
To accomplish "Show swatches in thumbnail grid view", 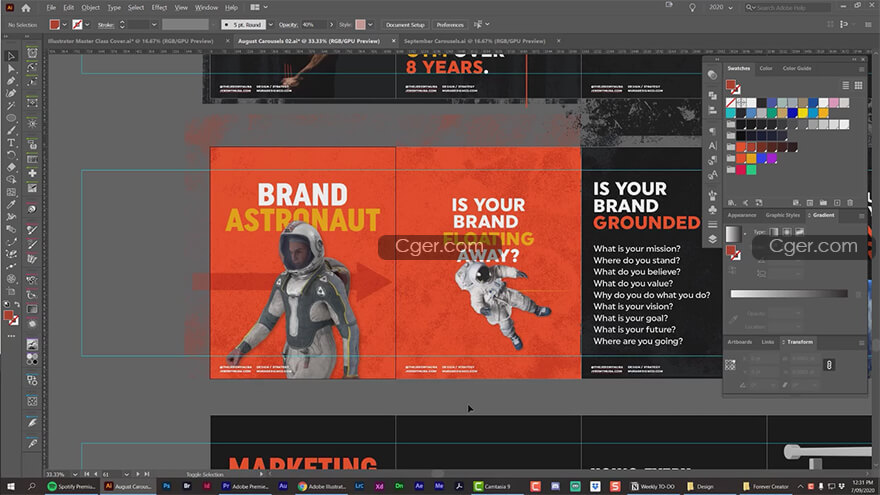I will tap(858, 85).
